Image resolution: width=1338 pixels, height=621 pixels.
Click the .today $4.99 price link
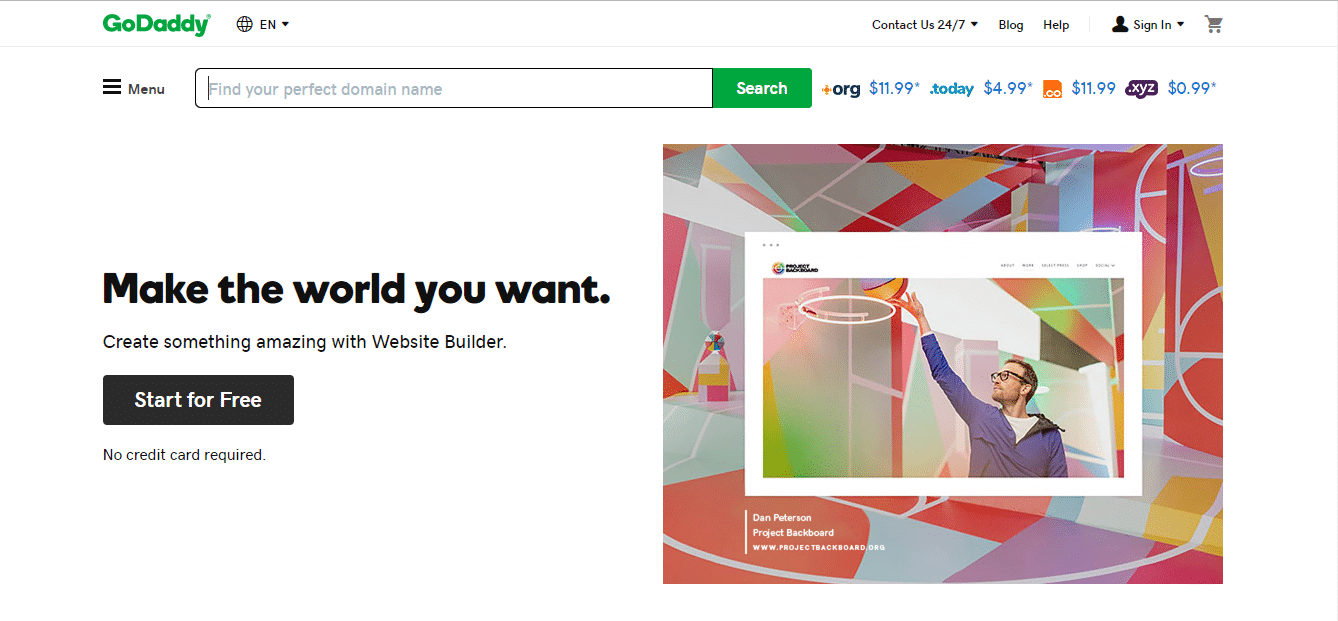pos(1008,88)
